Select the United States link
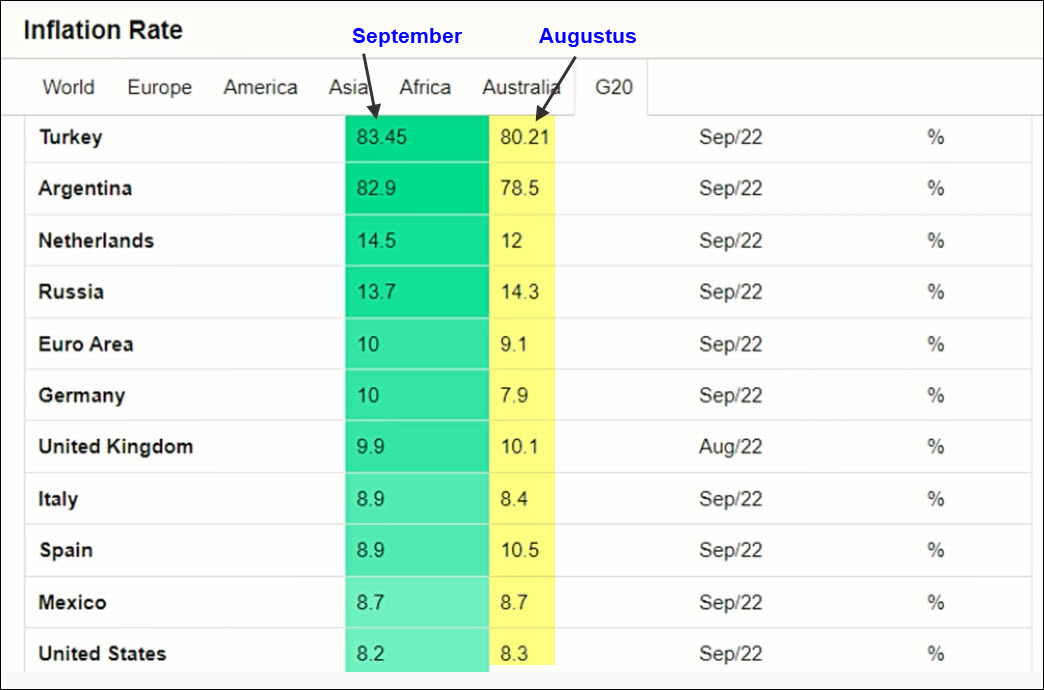This screenshot has height=690, width=1044. [x=102, y=654]
